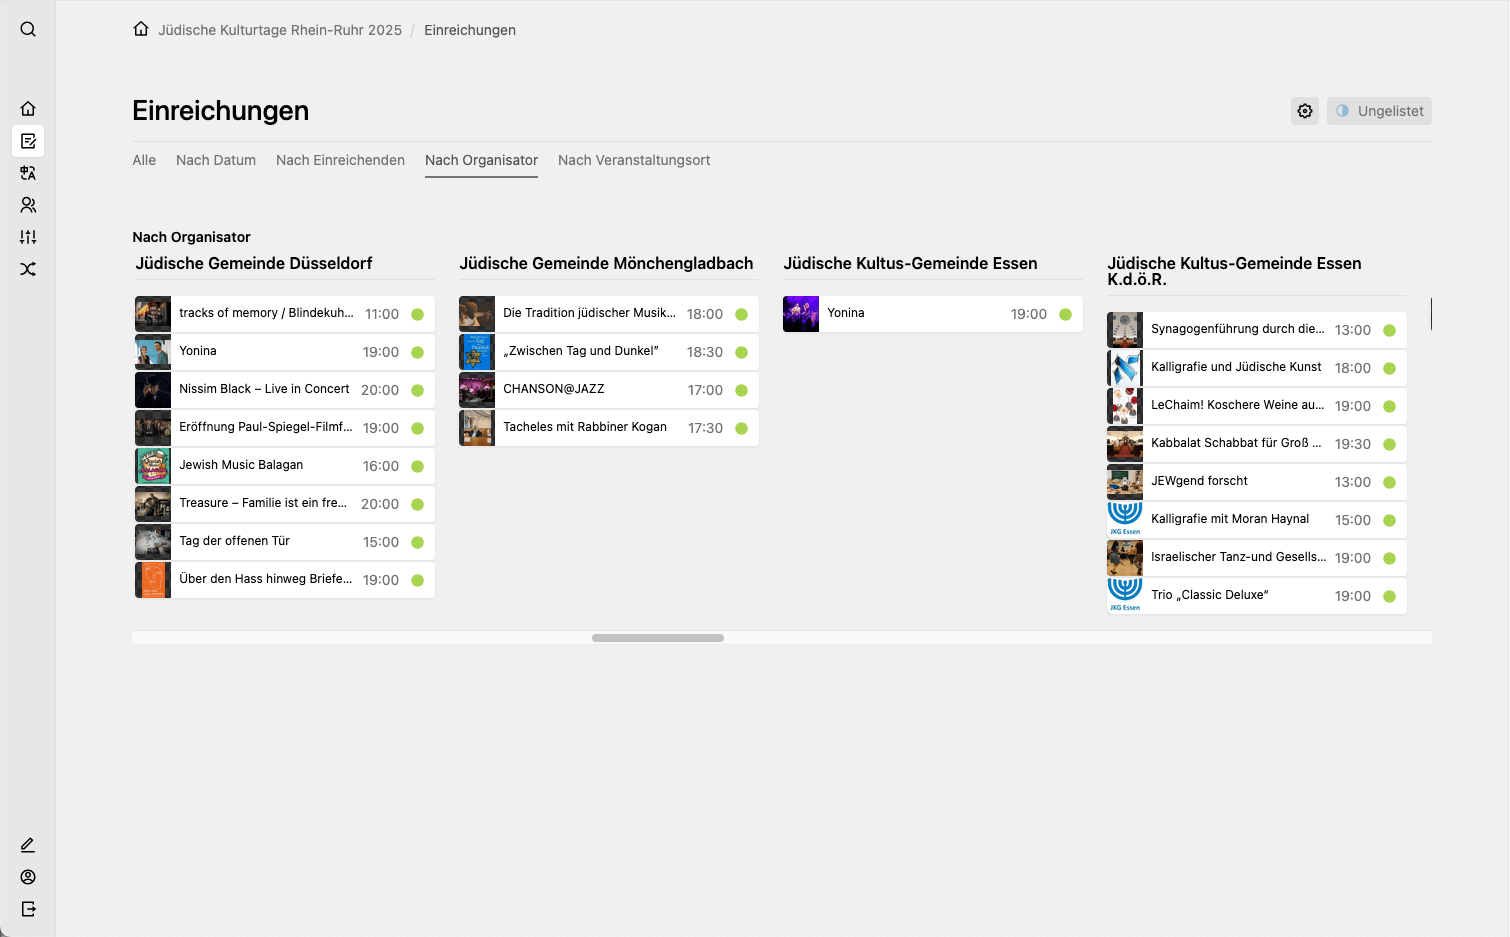The height and width of the screenshot is (937, 1510).
Task: Select Tacheles mit Rabbiner Kogan
Action: [609, 428]
